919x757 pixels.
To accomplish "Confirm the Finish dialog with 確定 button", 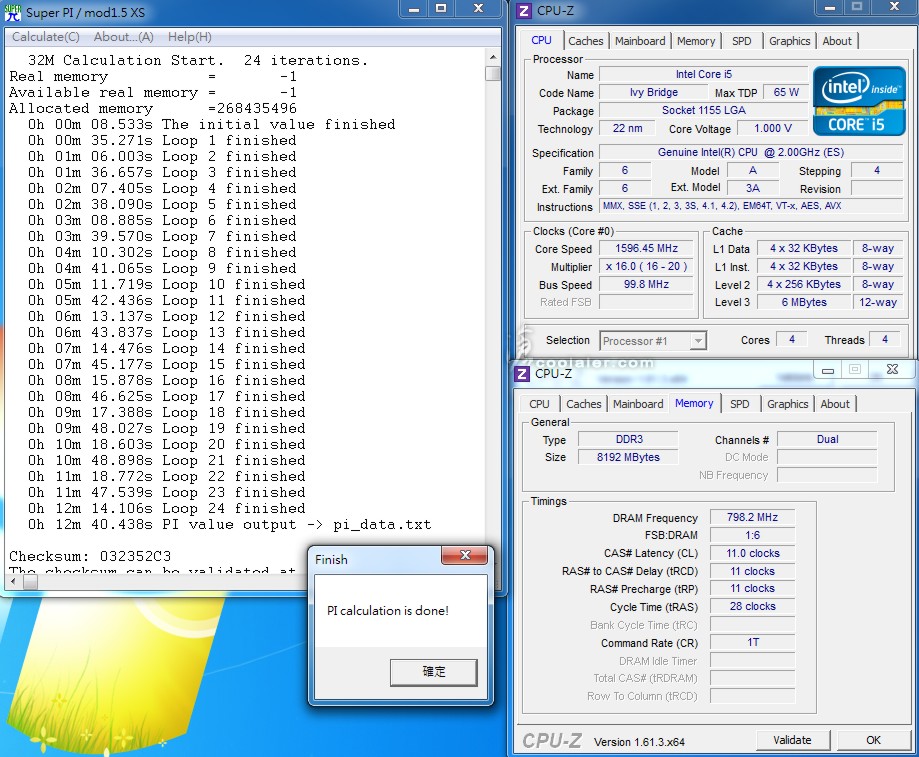I will [434, 671].
